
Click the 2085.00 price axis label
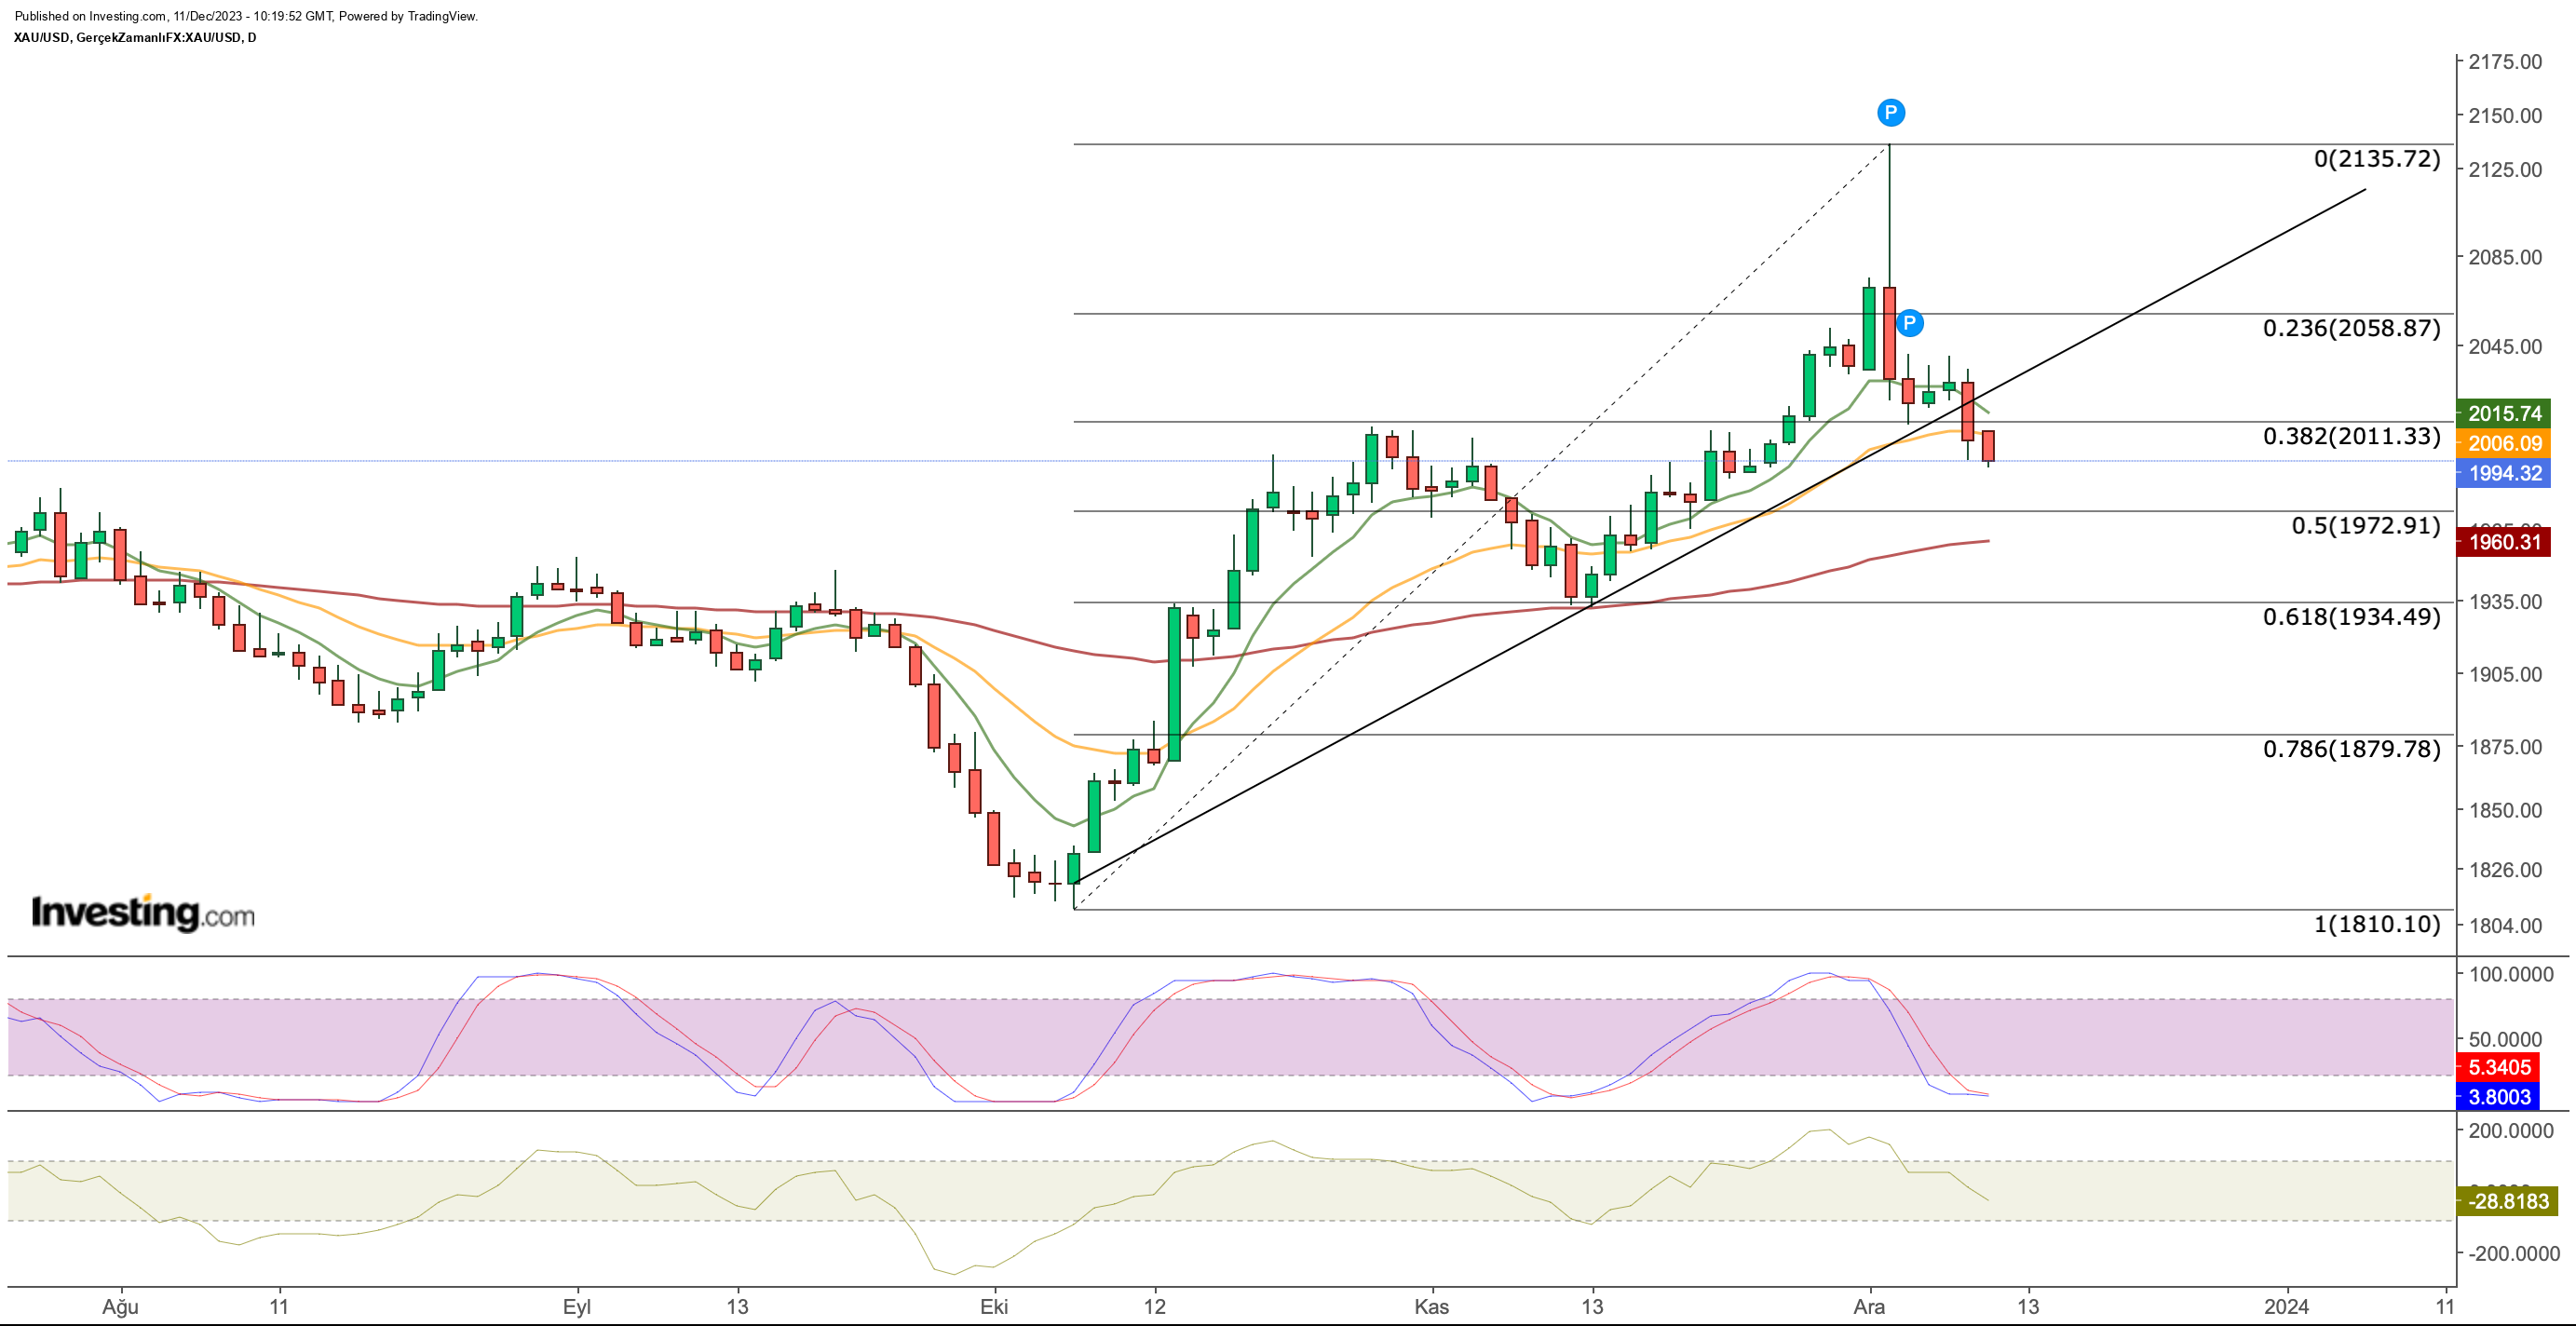click(2505, 257)
